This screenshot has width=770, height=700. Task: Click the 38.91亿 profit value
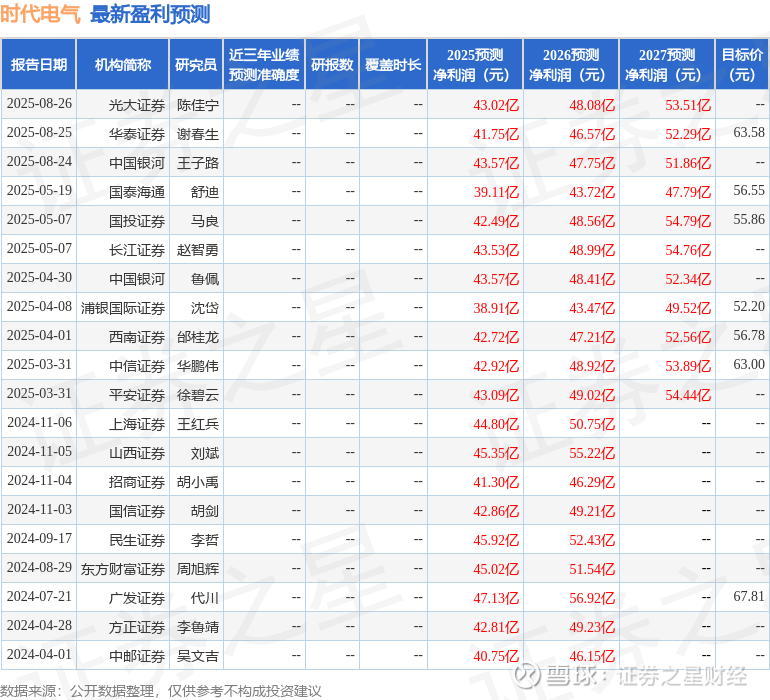pyautogui.click(x=496, y=308)
